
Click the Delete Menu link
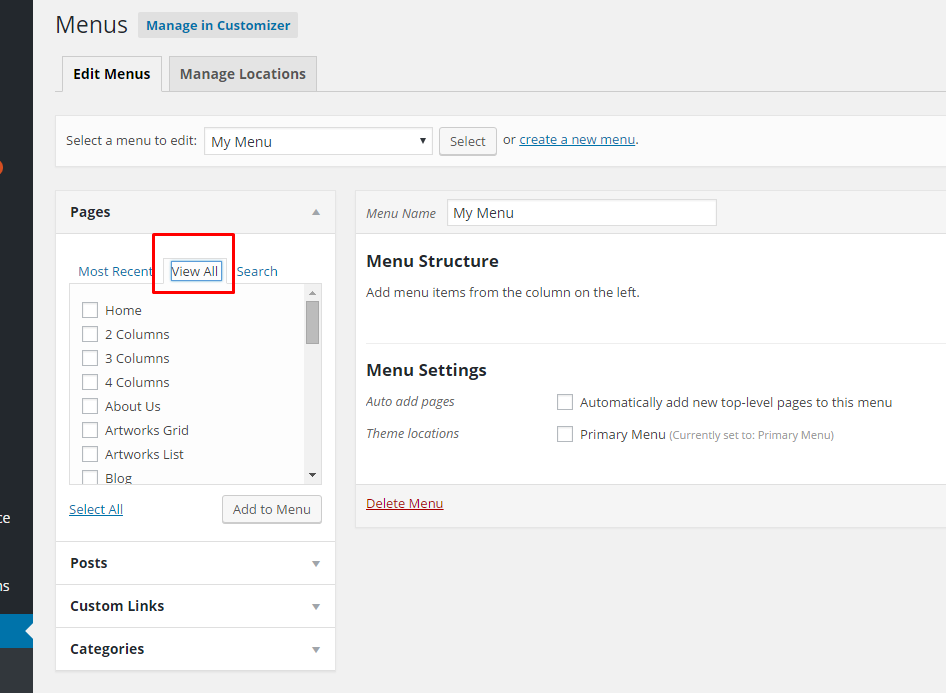tap(405, 504)
